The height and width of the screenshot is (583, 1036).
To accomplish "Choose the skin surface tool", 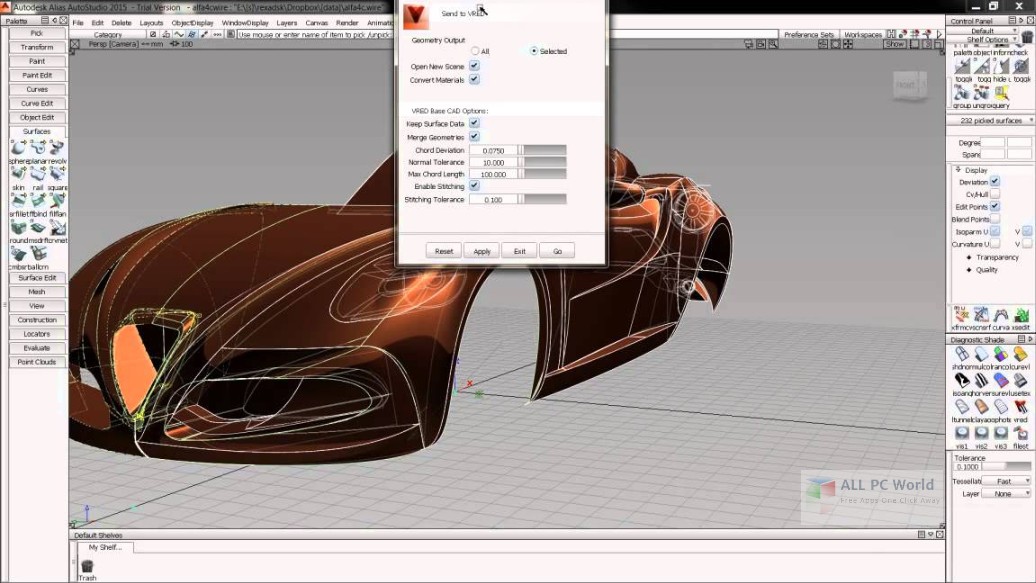I will (x=18, y=174).
